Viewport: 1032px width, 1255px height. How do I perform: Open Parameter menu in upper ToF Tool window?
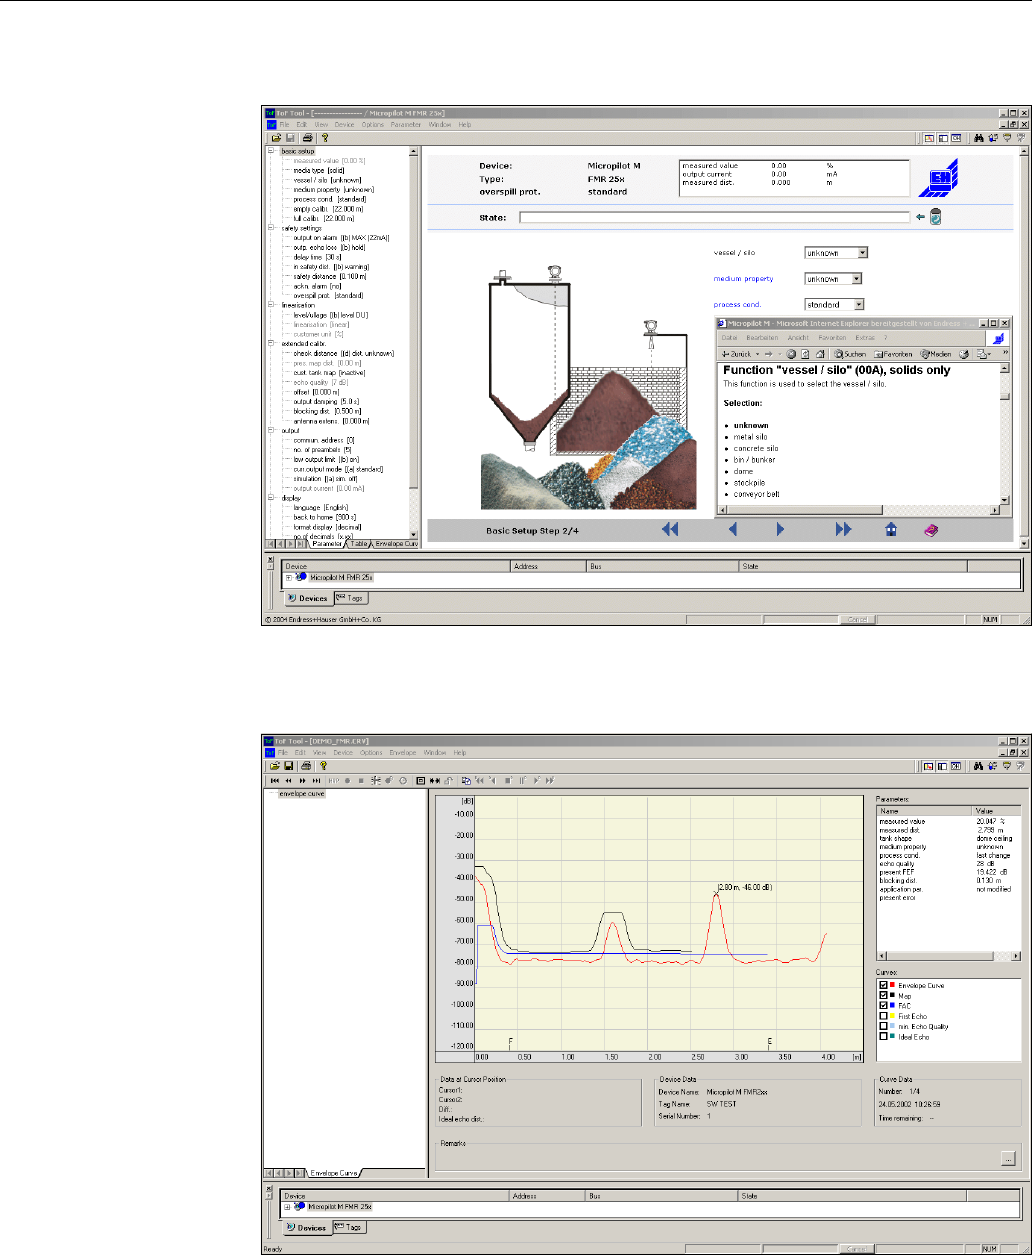405,124
